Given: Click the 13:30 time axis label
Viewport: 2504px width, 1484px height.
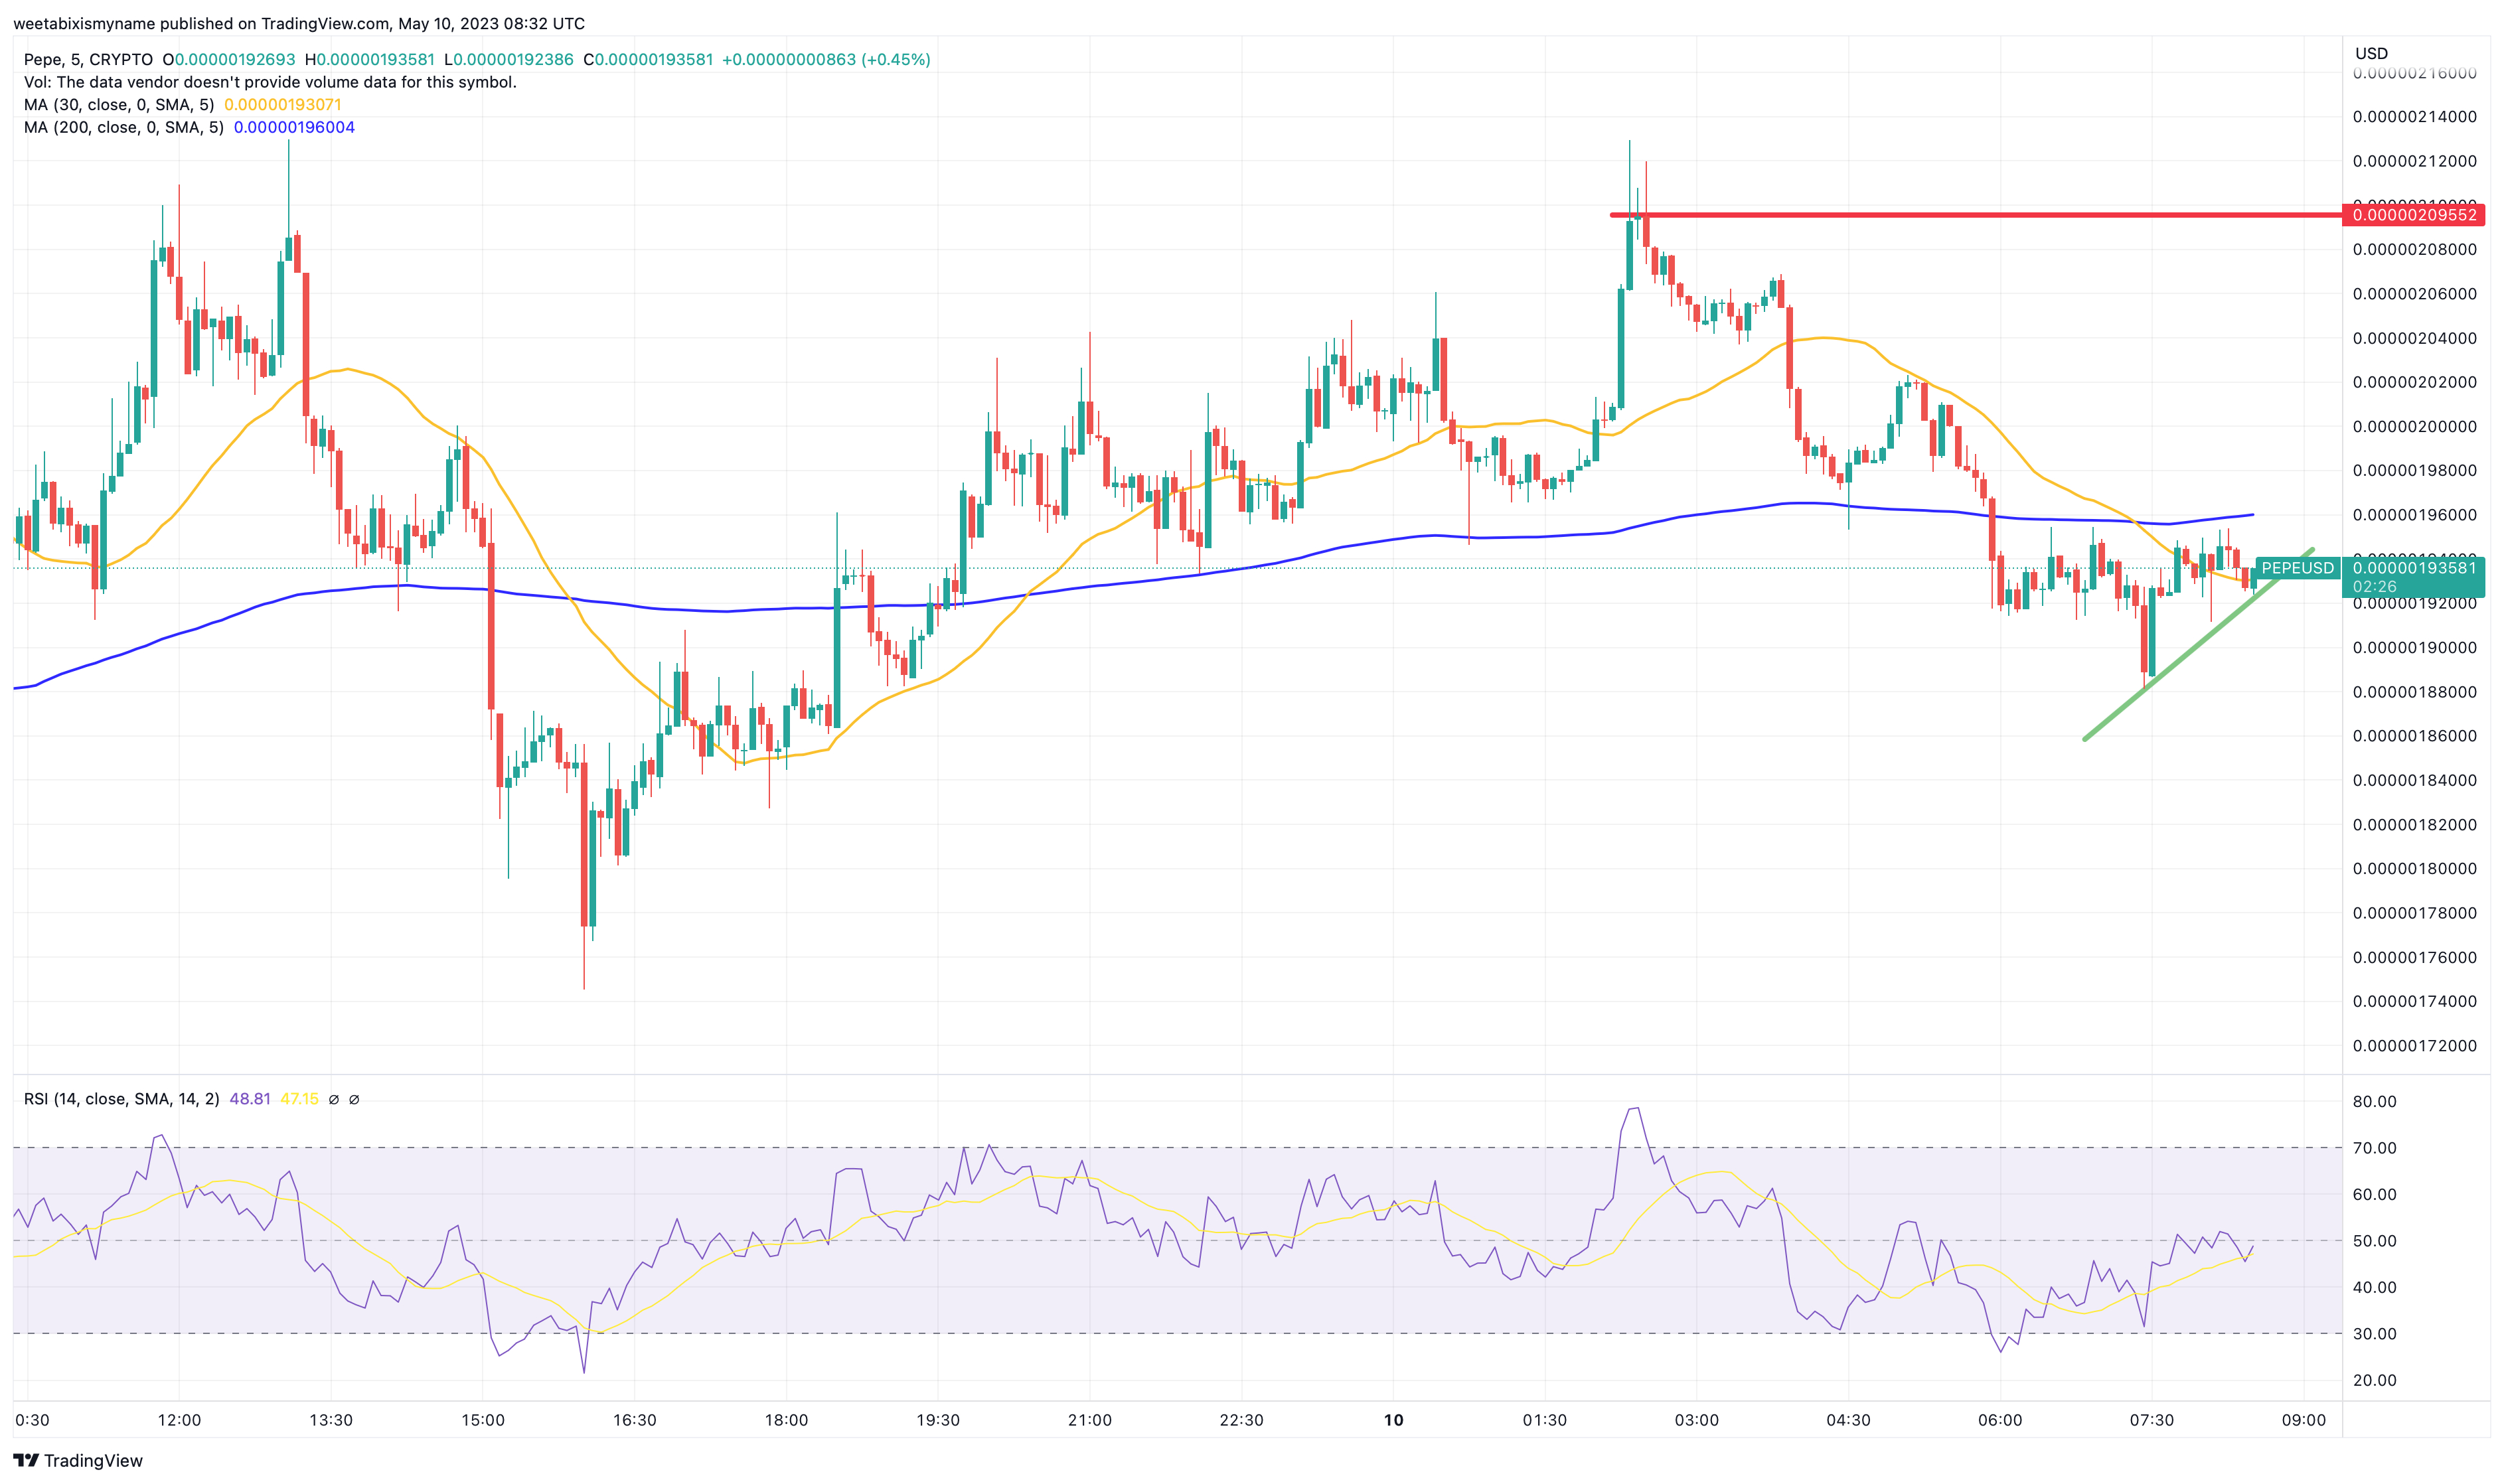Looking at the screenshot, I should 331,1420.
